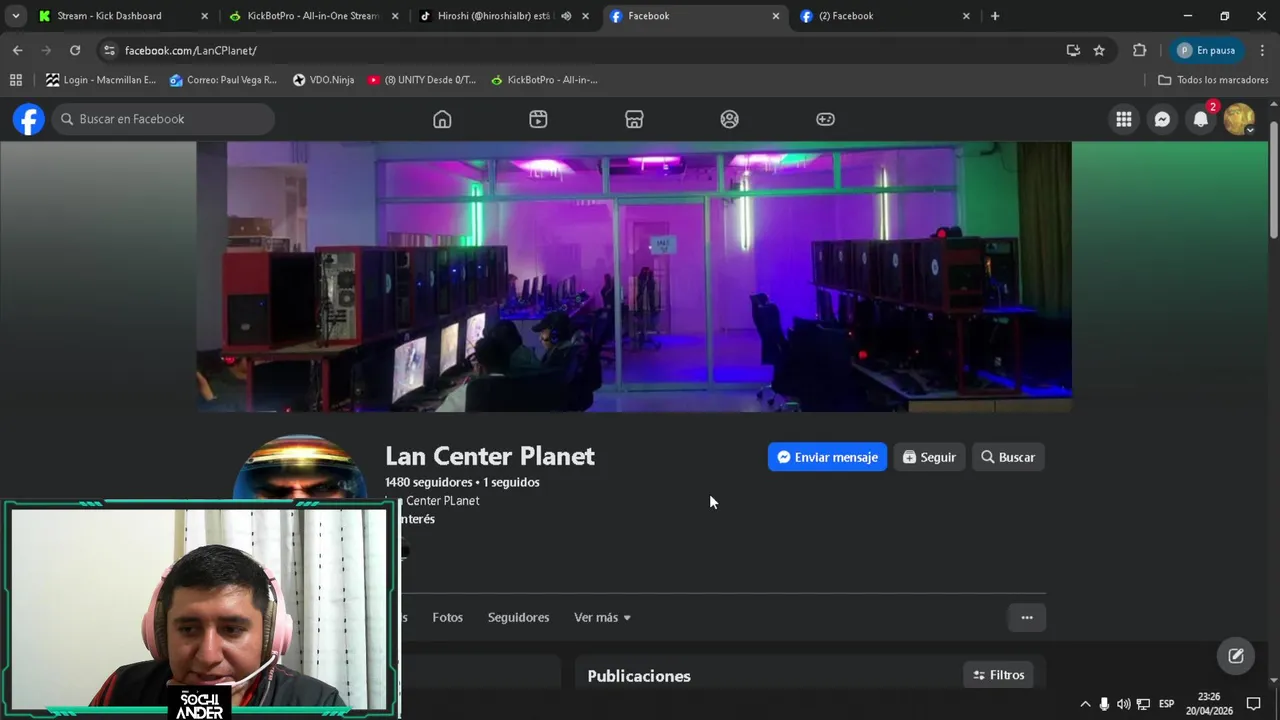The image size is (1280, 720).
Task: Open the Reels video icon
Action: [538, 119]
